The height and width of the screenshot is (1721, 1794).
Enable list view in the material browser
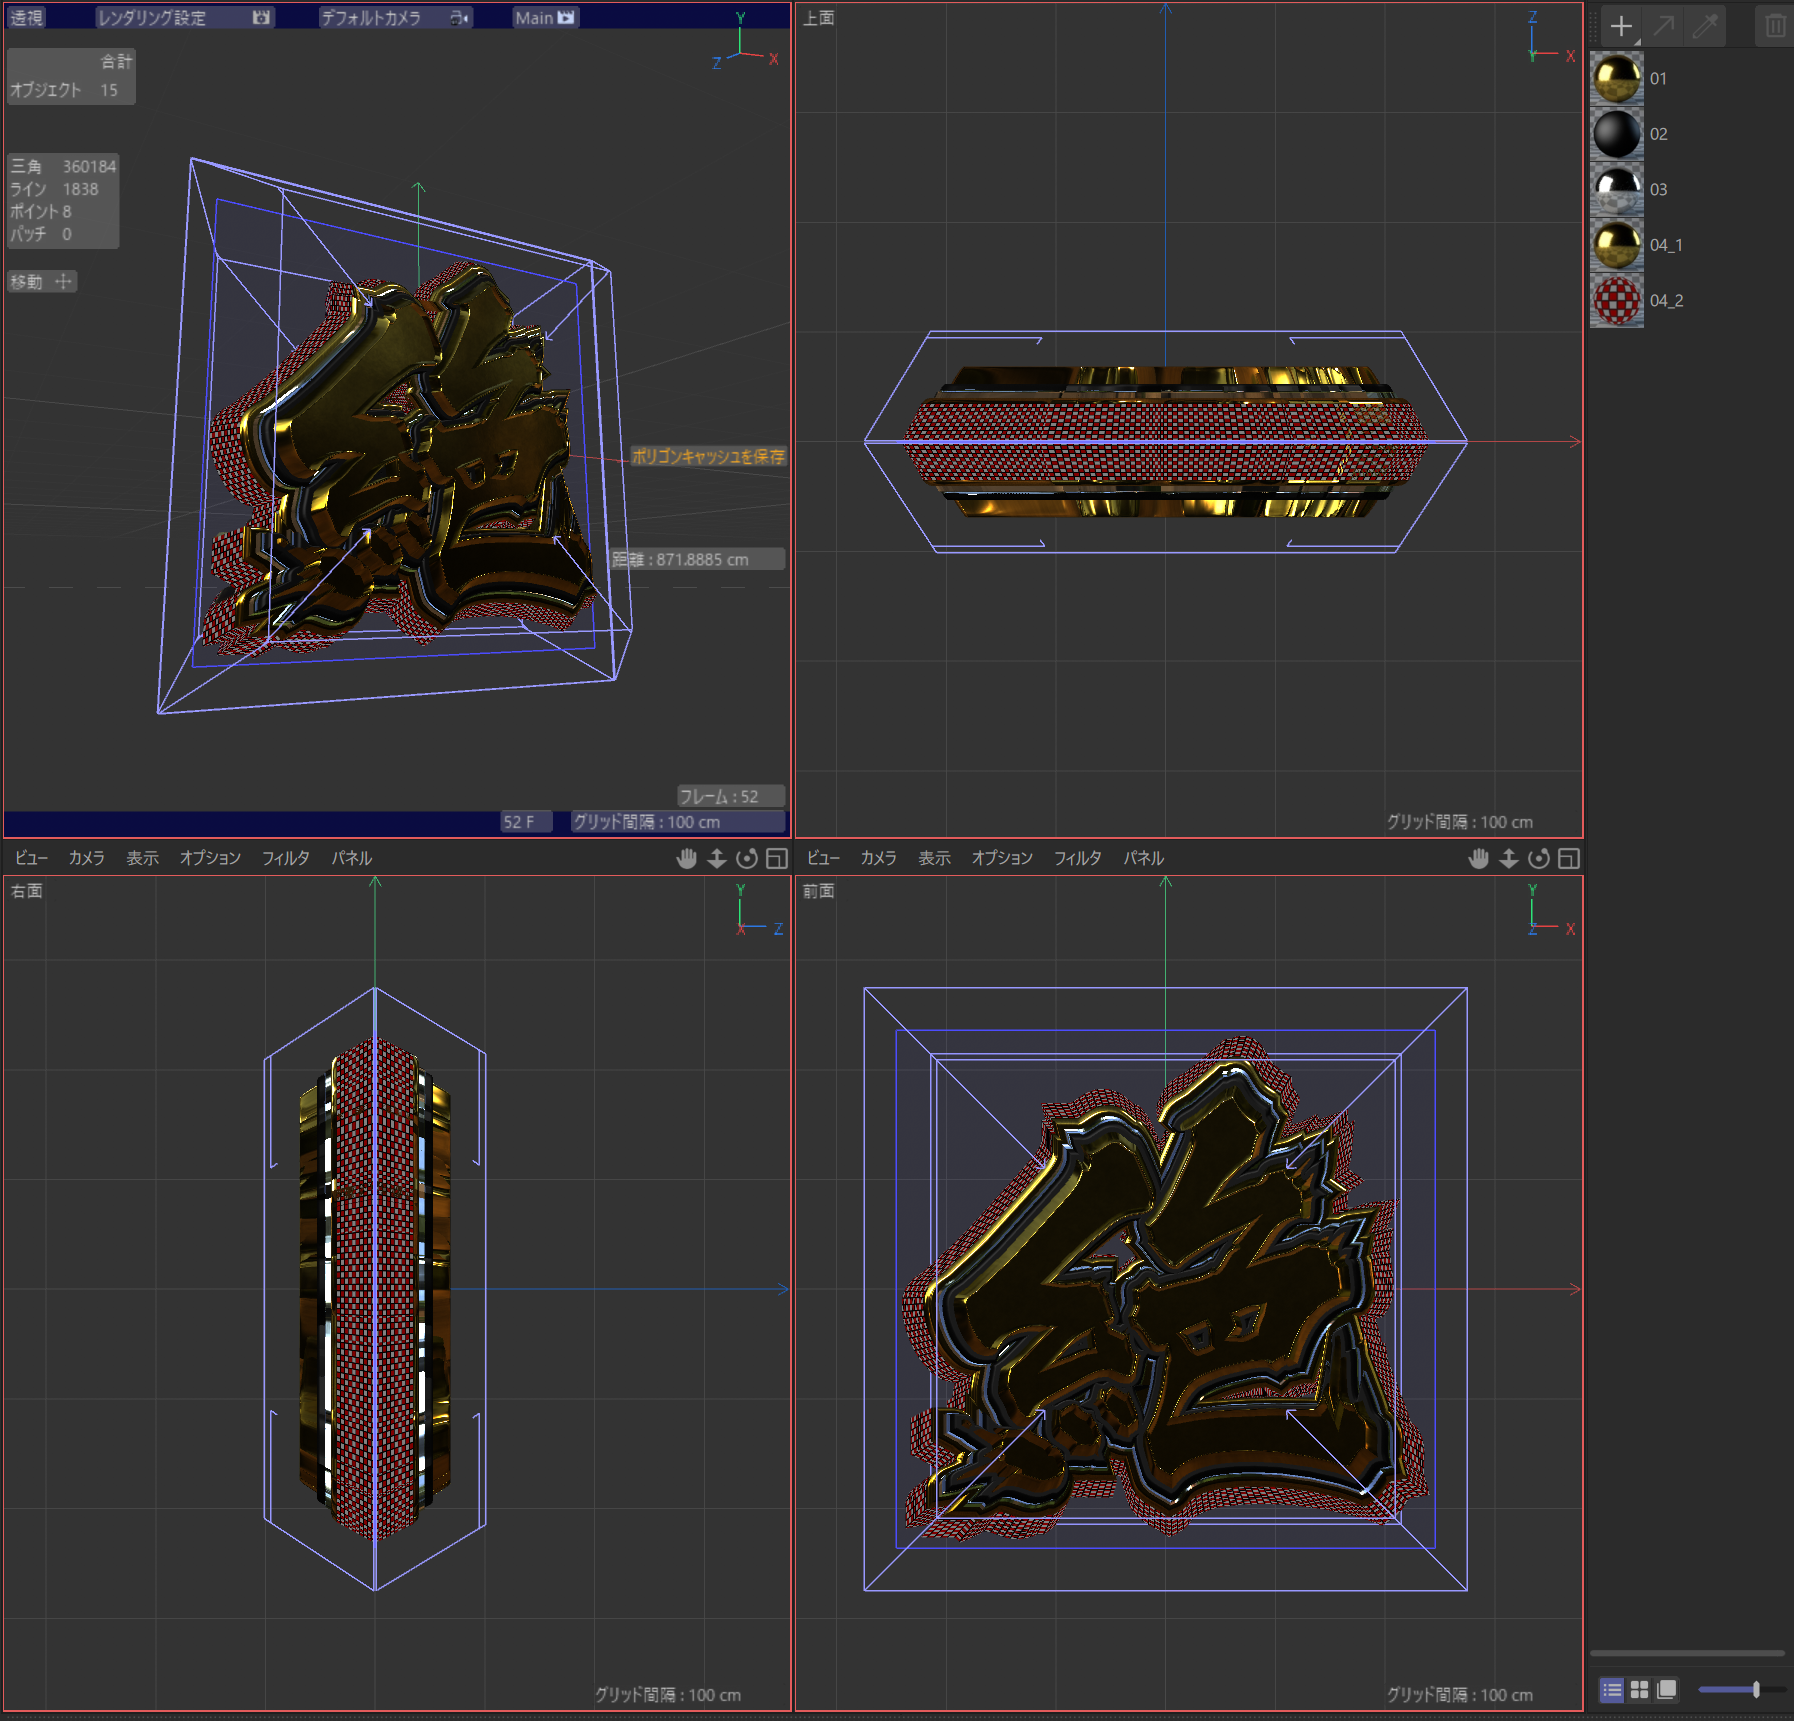(x=1611, y=1690)
